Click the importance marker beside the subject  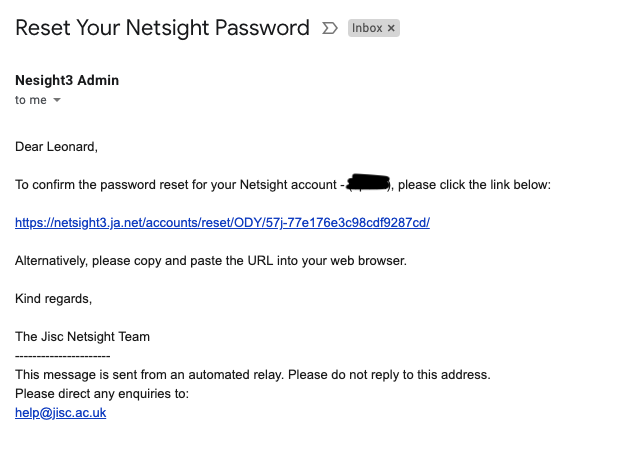pos(330,28)
